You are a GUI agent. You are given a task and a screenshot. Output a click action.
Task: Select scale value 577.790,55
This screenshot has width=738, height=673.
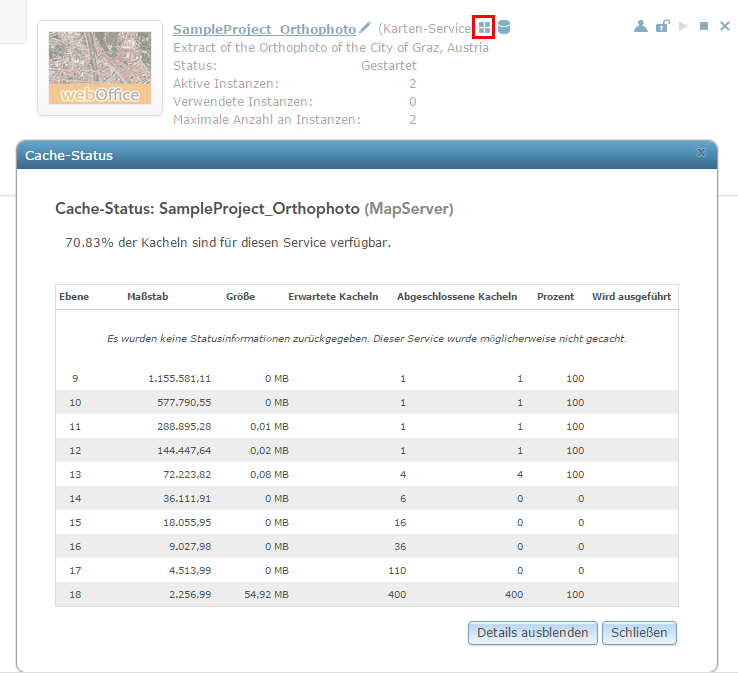point(184,402)
